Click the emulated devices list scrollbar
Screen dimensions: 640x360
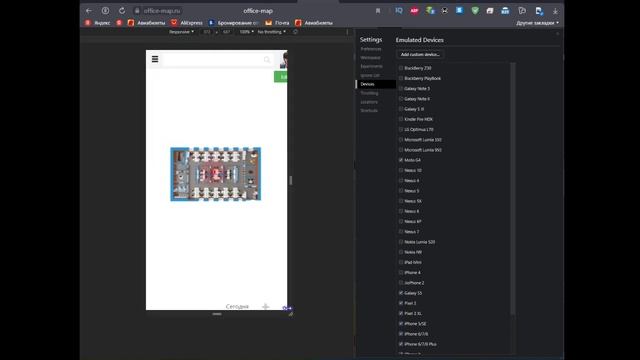513,189
